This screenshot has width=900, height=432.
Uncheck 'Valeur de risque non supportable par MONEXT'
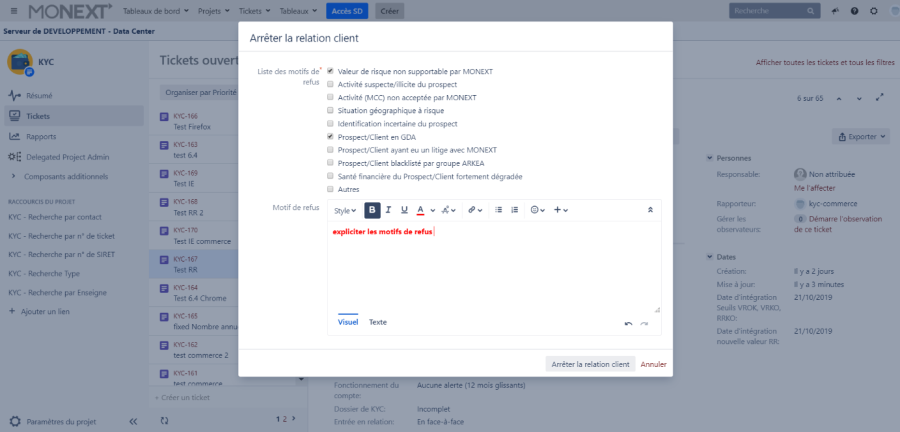[330, 72]
